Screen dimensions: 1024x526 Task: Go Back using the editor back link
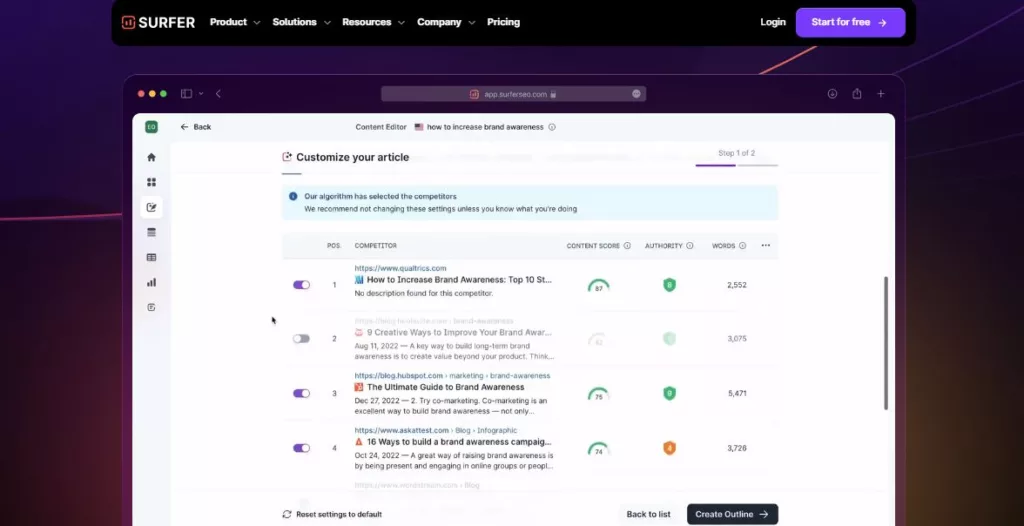point(196,127)
